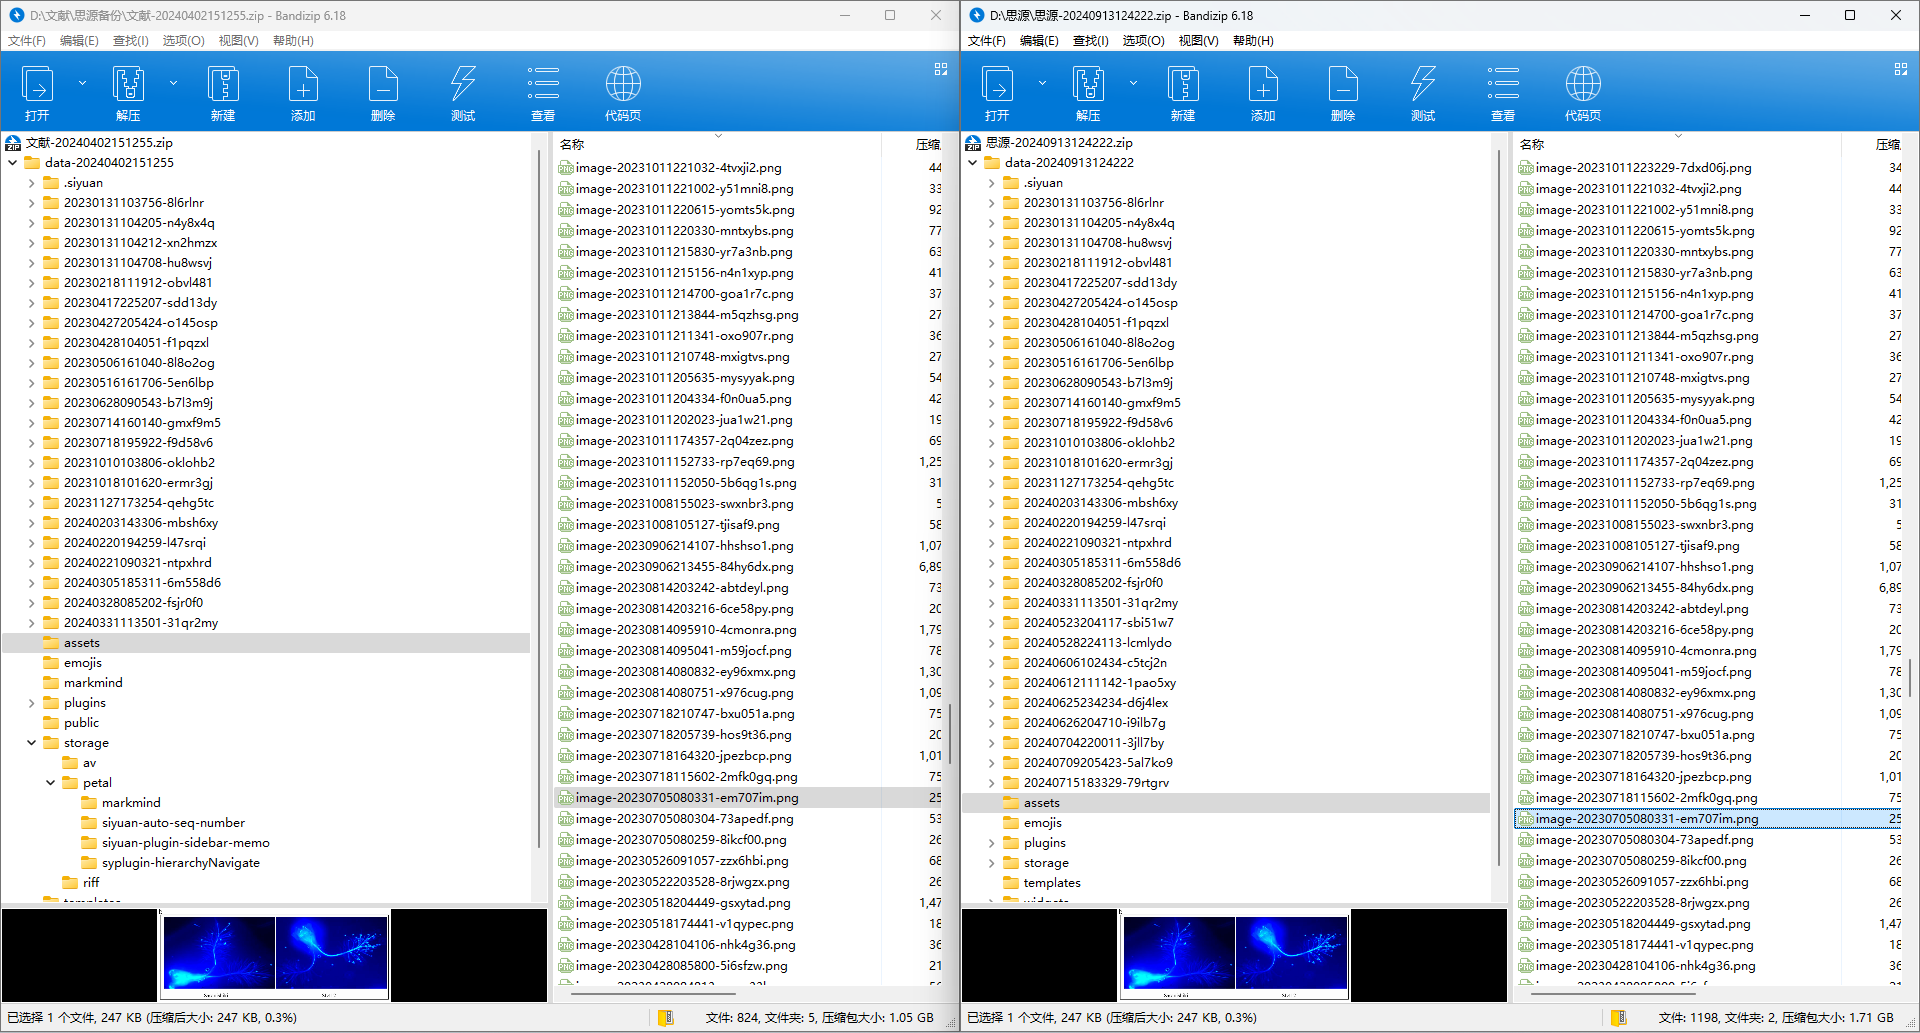Click Delete (删除) icon in left window toolbar
Viewport: 1920px width, 1033px height.
click(x=383, y=92)
